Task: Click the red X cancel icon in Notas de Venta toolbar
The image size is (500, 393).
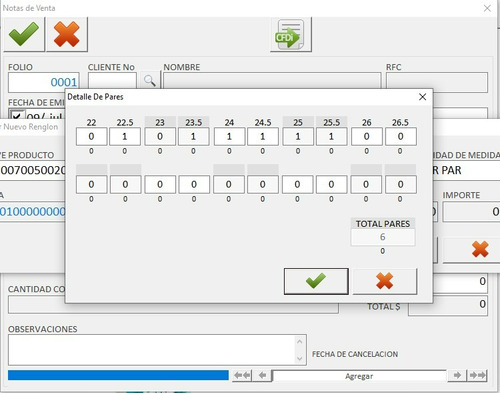Action: (67, 34)
